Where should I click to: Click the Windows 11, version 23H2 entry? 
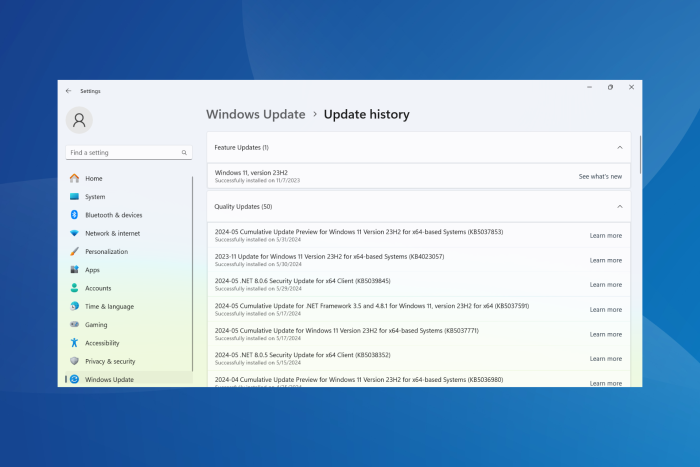(x=419, y=176)
